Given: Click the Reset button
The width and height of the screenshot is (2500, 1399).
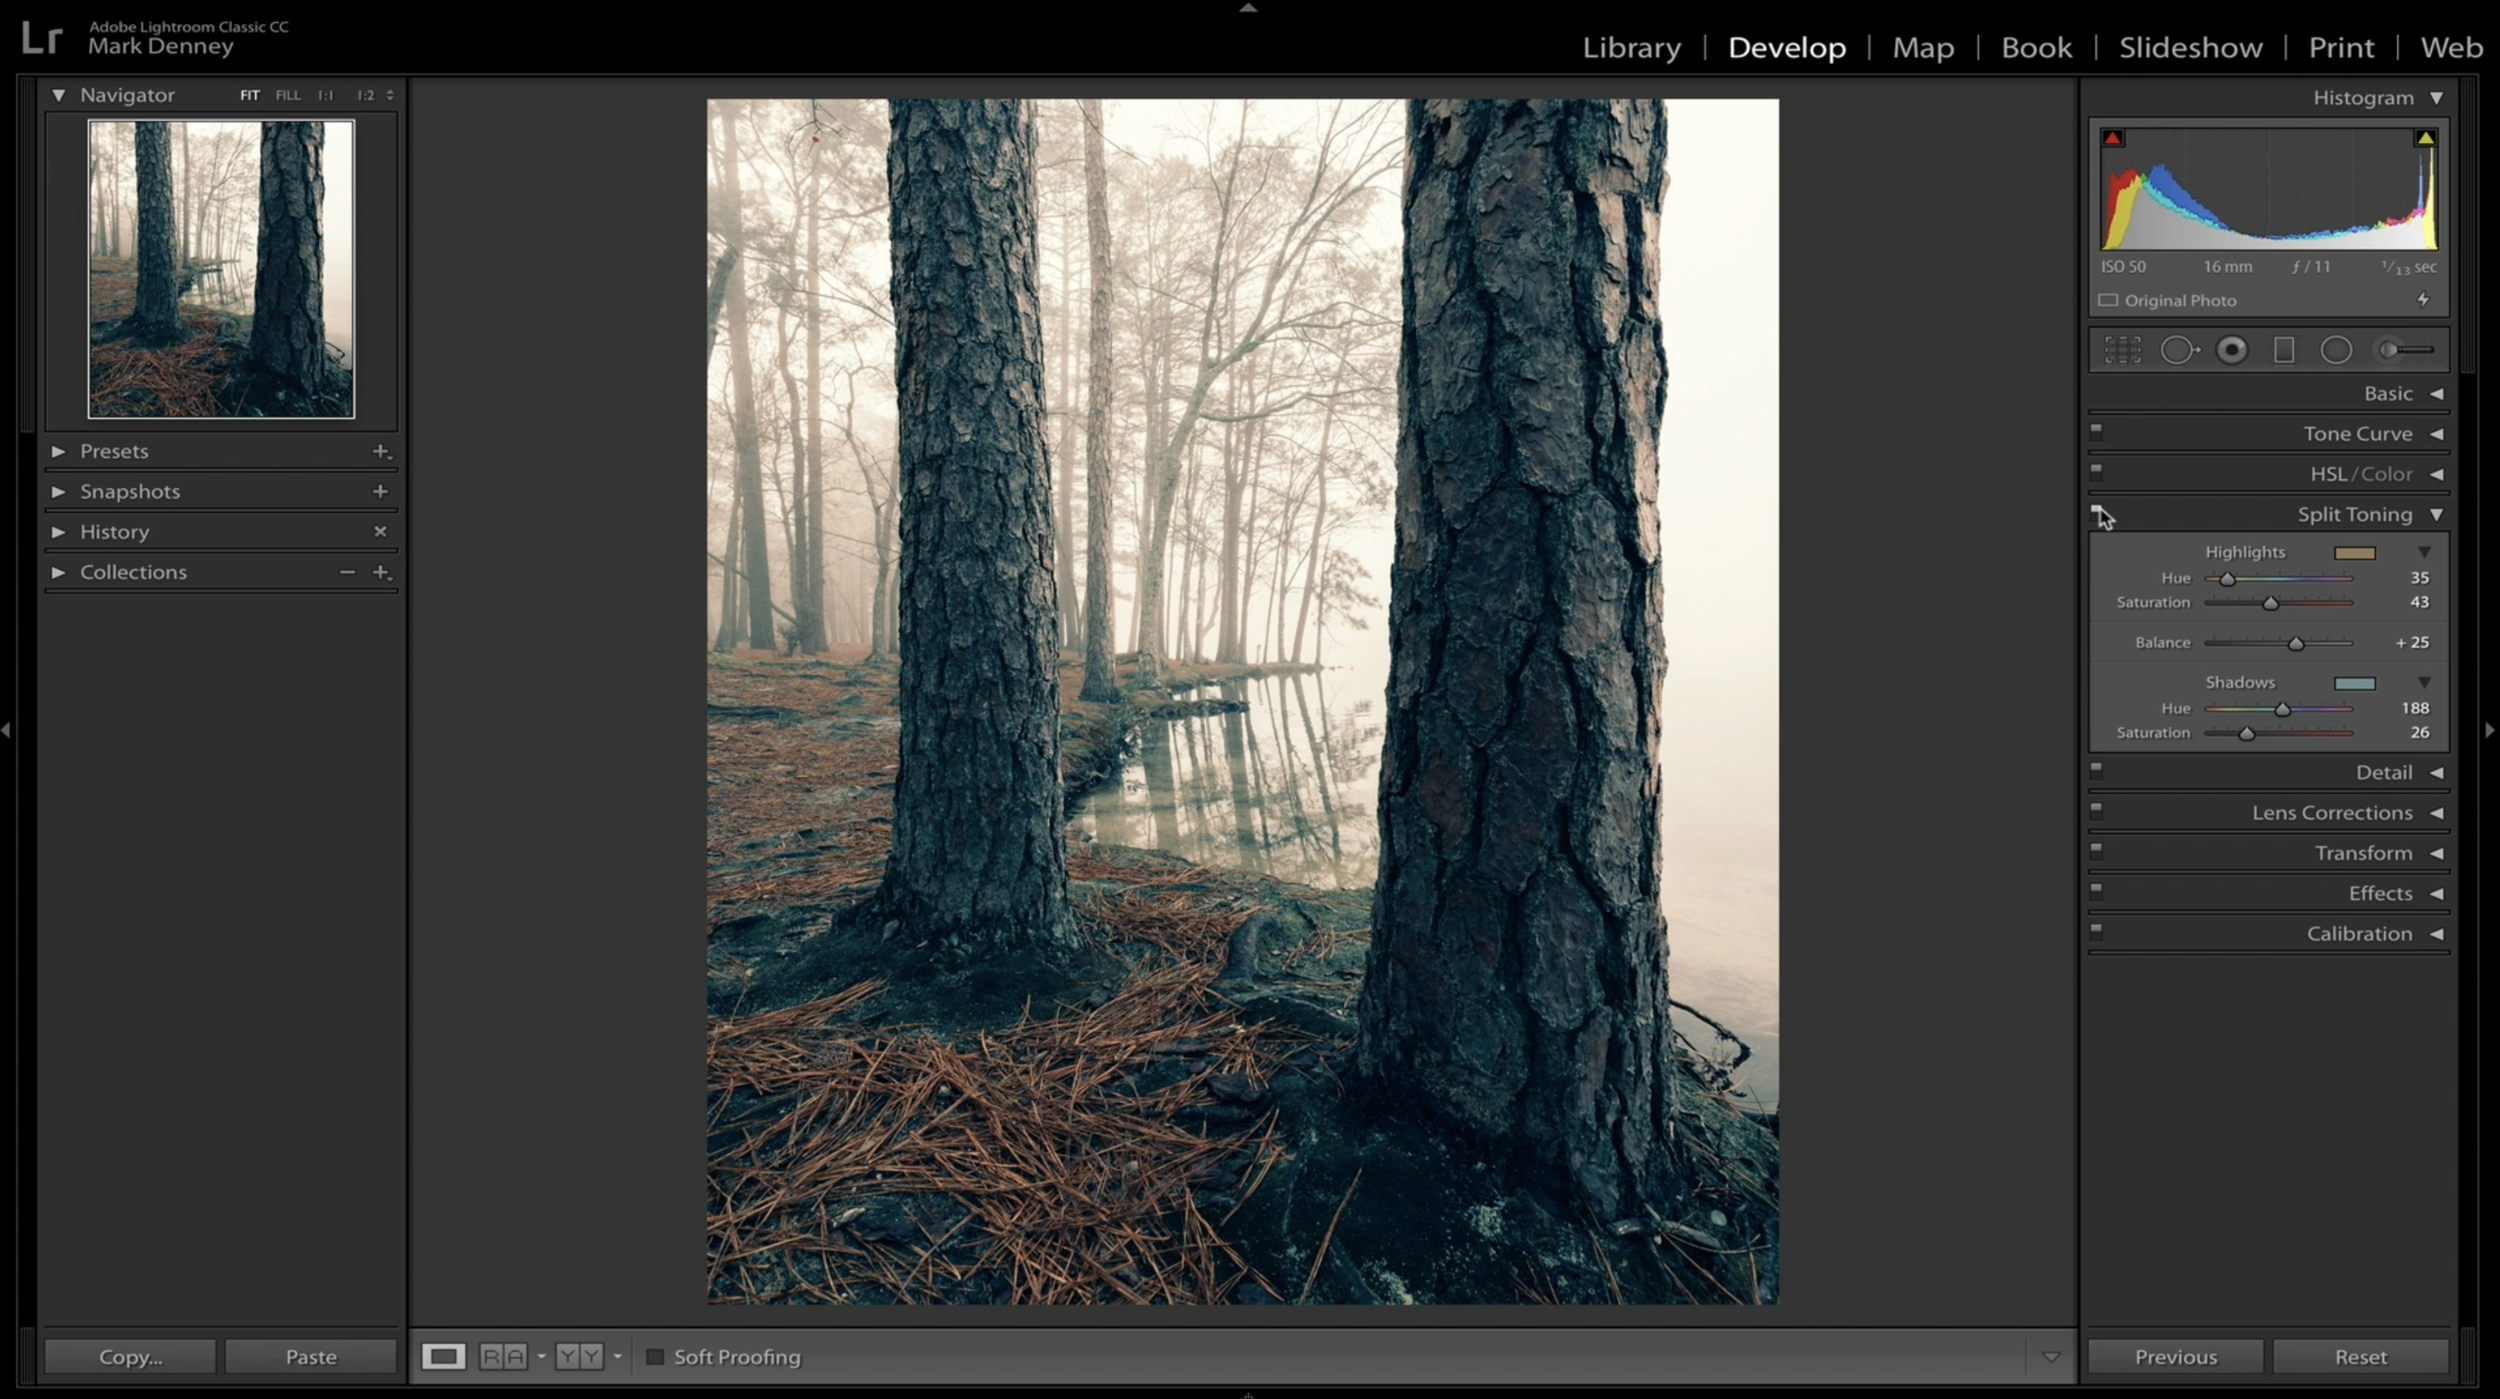Looking at the screenshot, I should (x=2360, y=1357).
